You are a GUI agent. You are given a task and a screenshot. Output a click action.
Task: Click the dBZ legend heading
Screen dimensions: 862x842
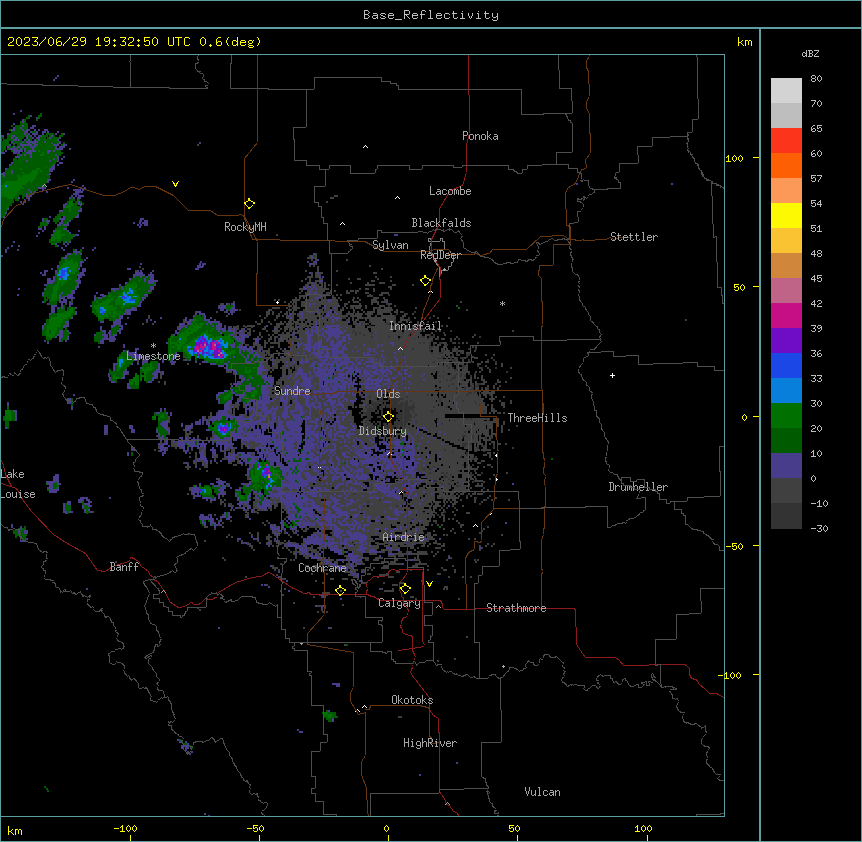(810, 53)
